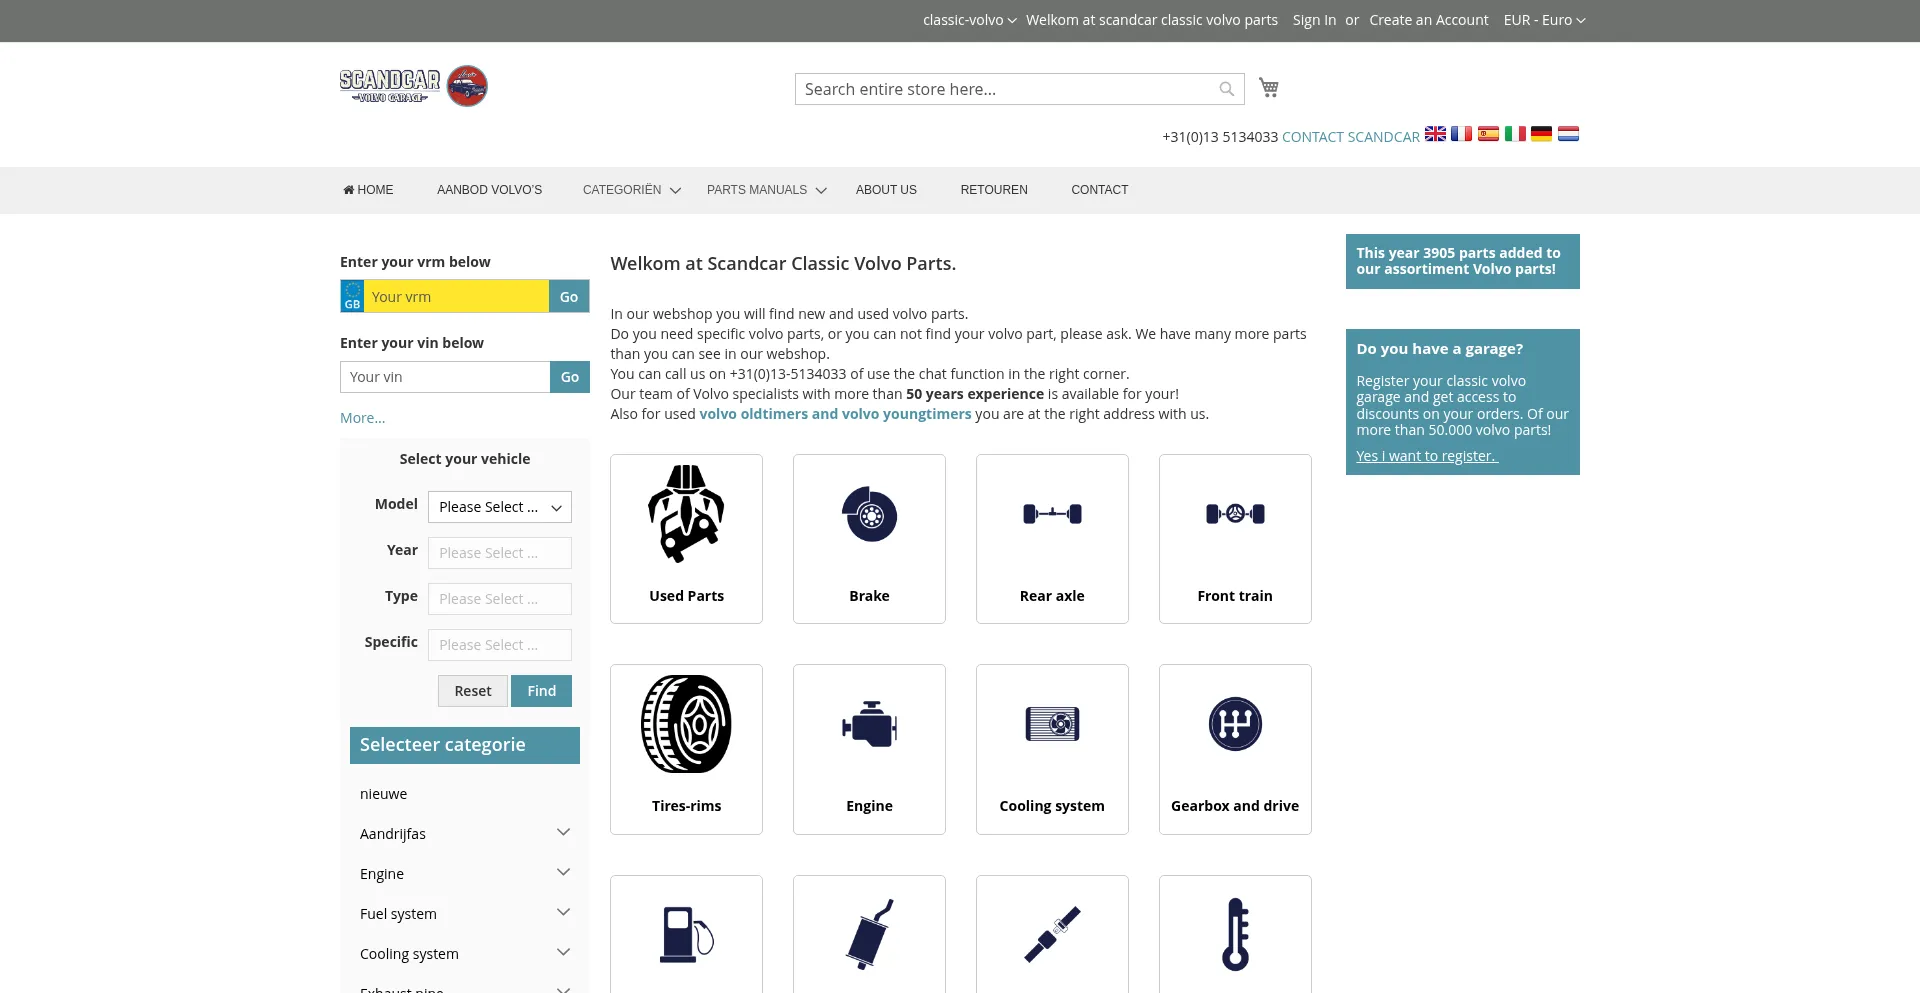The image size is (1920, 993).
Task: Switch language with the Spanish flag
Action: (x=1488, y=134)
